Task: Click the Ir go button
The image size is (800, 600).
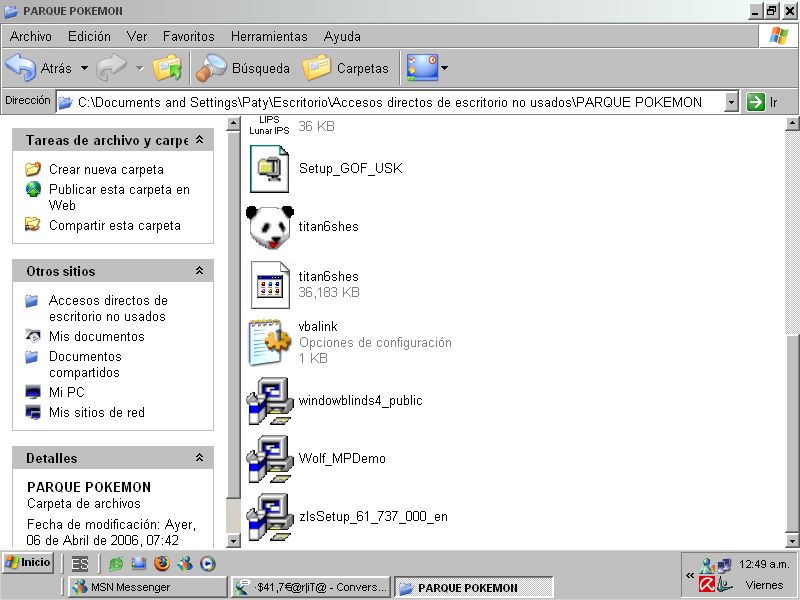Action: tap(763, 102)
